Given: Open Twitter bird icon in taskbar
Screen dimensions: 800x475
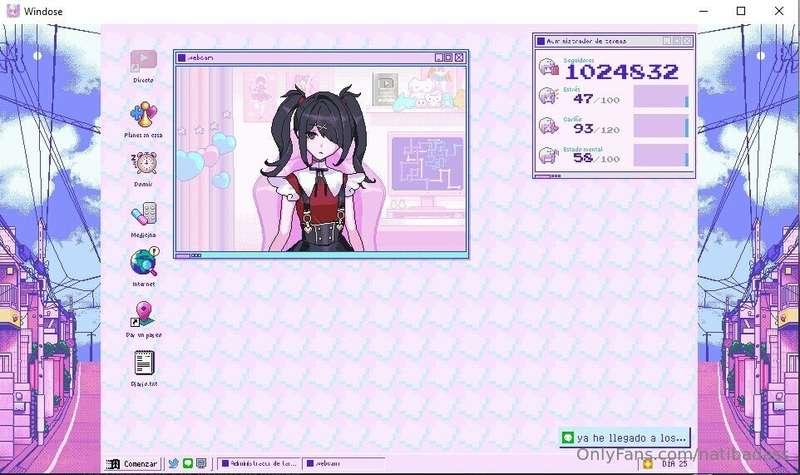Looking at the screenshot, I should point(173,463).
